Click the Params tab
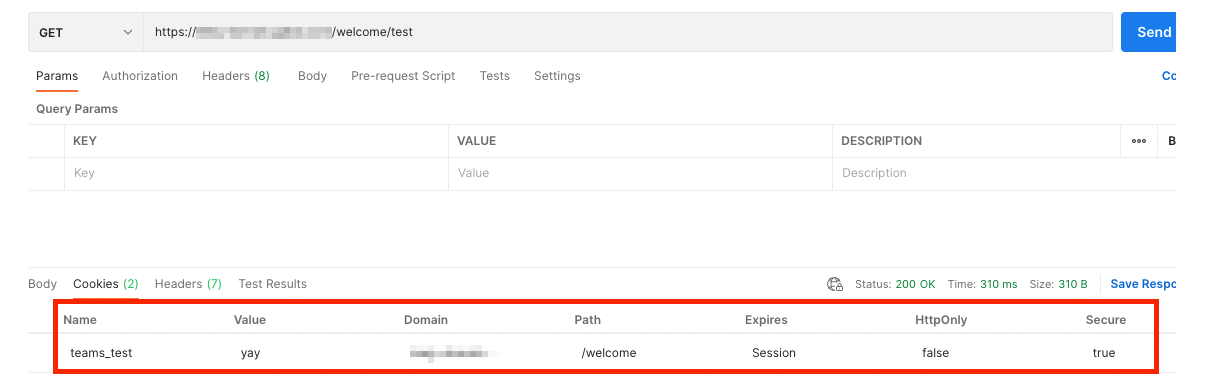Image resolution: width=1205 pixels, height=381 pixels. pos(57,76)
